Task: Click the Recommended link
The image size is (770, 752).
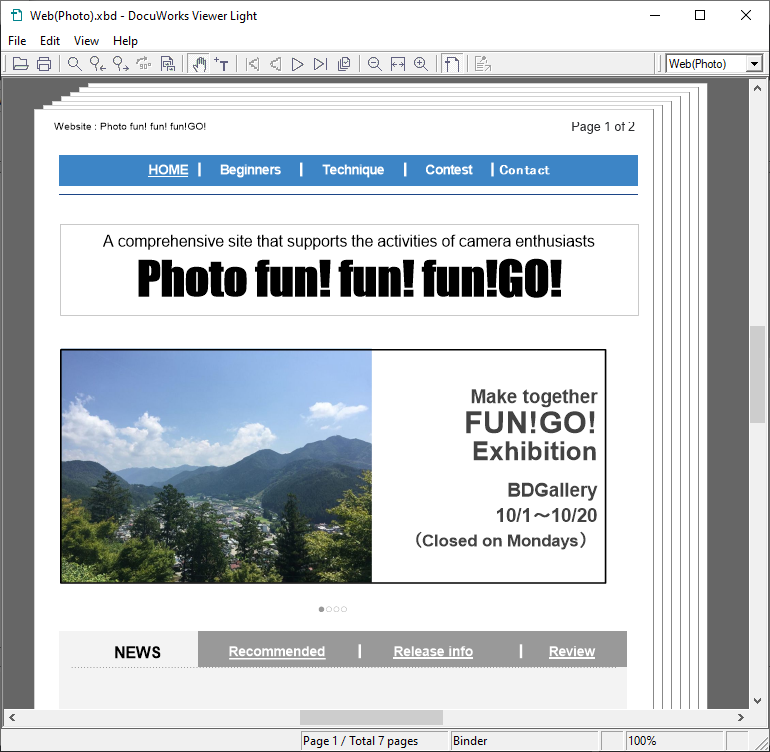Action: [x=276, y=651]
